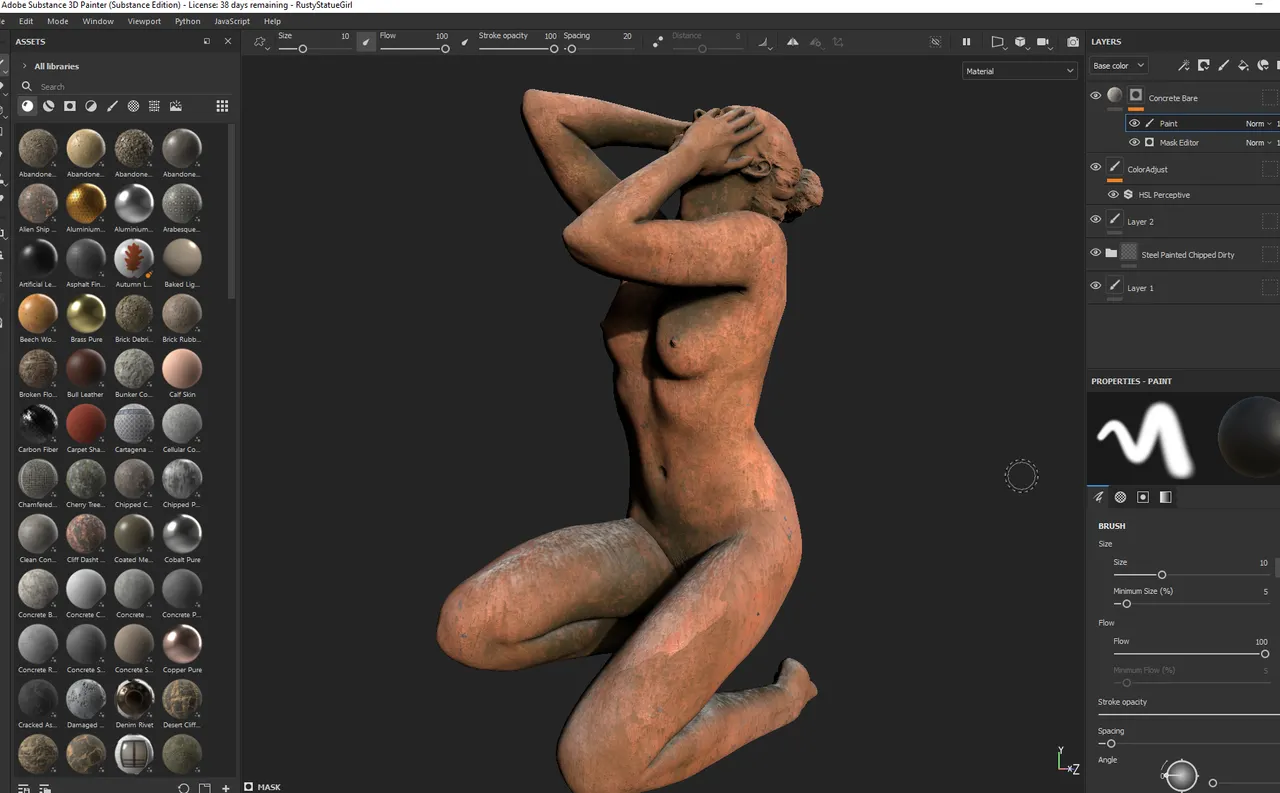
Task: Hide the Steel Painted Chipped Dirty folder
Action: (1096, 253)
